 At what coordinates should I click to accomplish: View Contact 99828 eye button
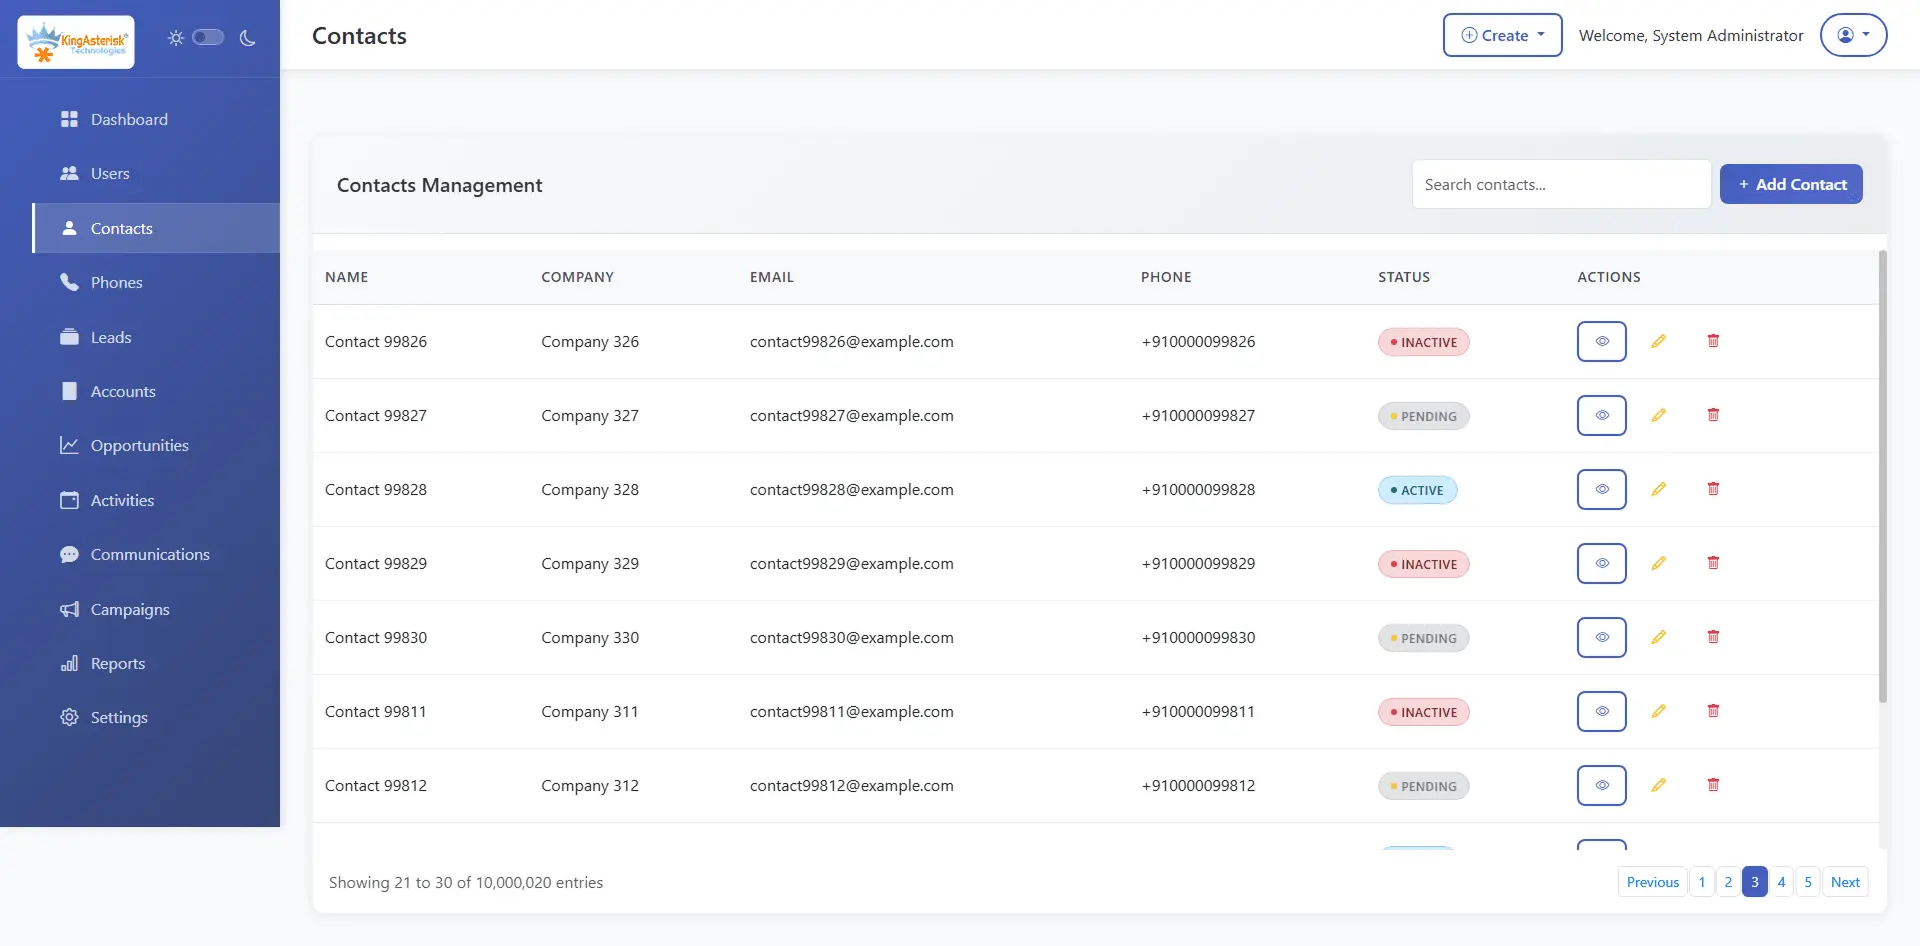click(1602, 489)
